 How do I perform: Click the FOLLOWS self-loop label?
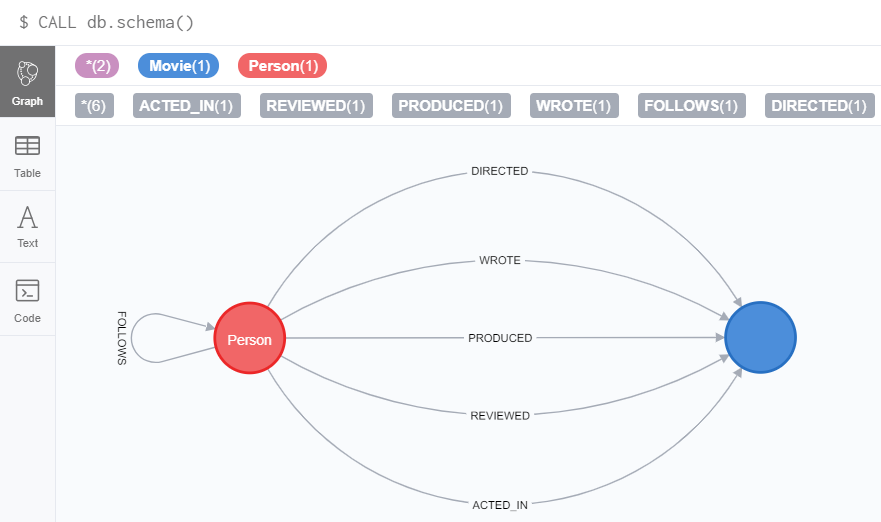[x=121, y=338]
